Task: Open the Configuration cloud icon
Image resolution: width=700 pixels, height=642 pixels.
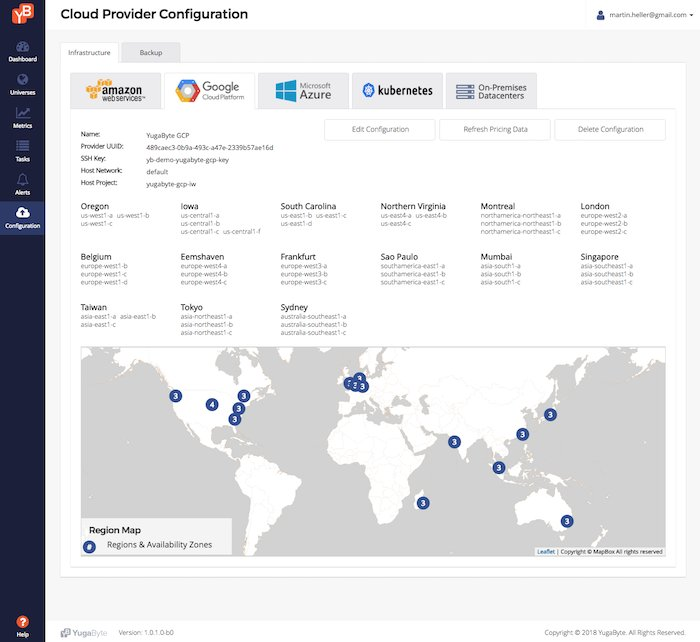Action: (x=22, y=213)
